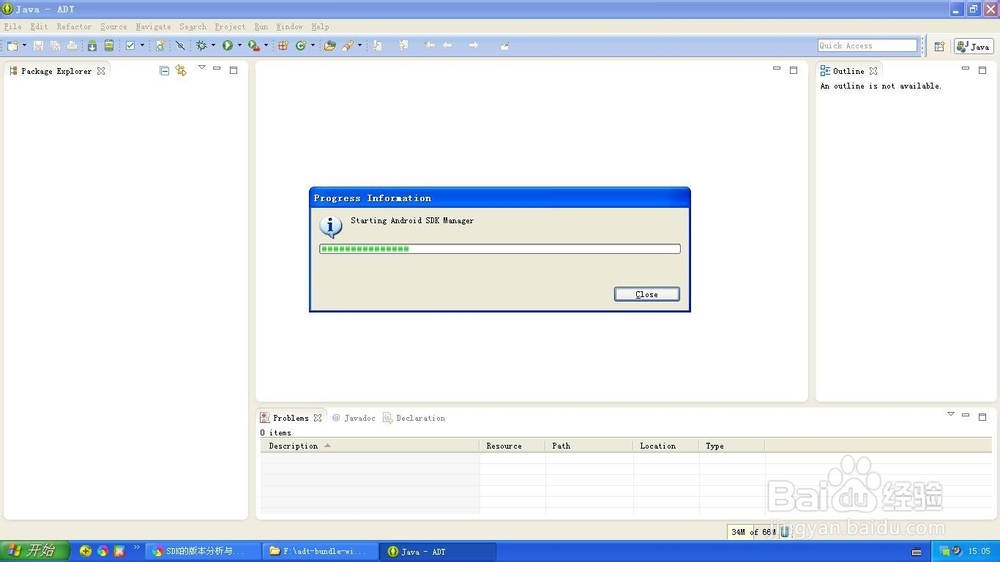Open the Project menu
Image resolution: width=1000 pixels, height=562 pixels.
coord(230,27)
